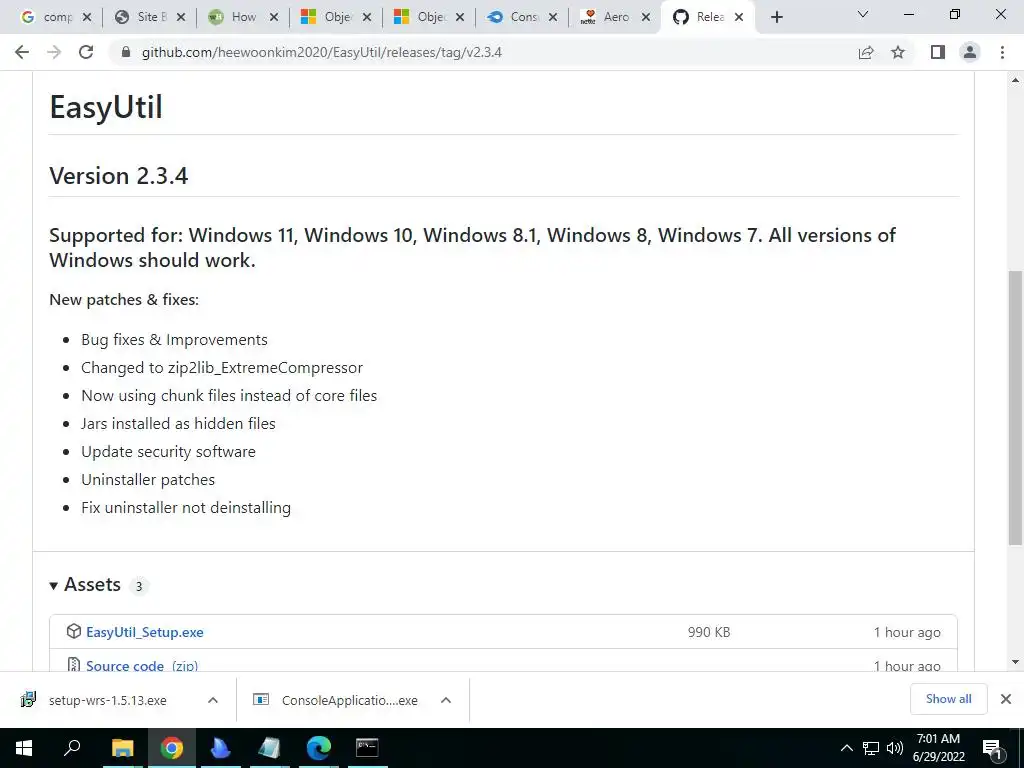The height and width of the screenshot is (768, 1024).
Task: Open the notepad-like taskbar app
Action: [x=270, y=748]
